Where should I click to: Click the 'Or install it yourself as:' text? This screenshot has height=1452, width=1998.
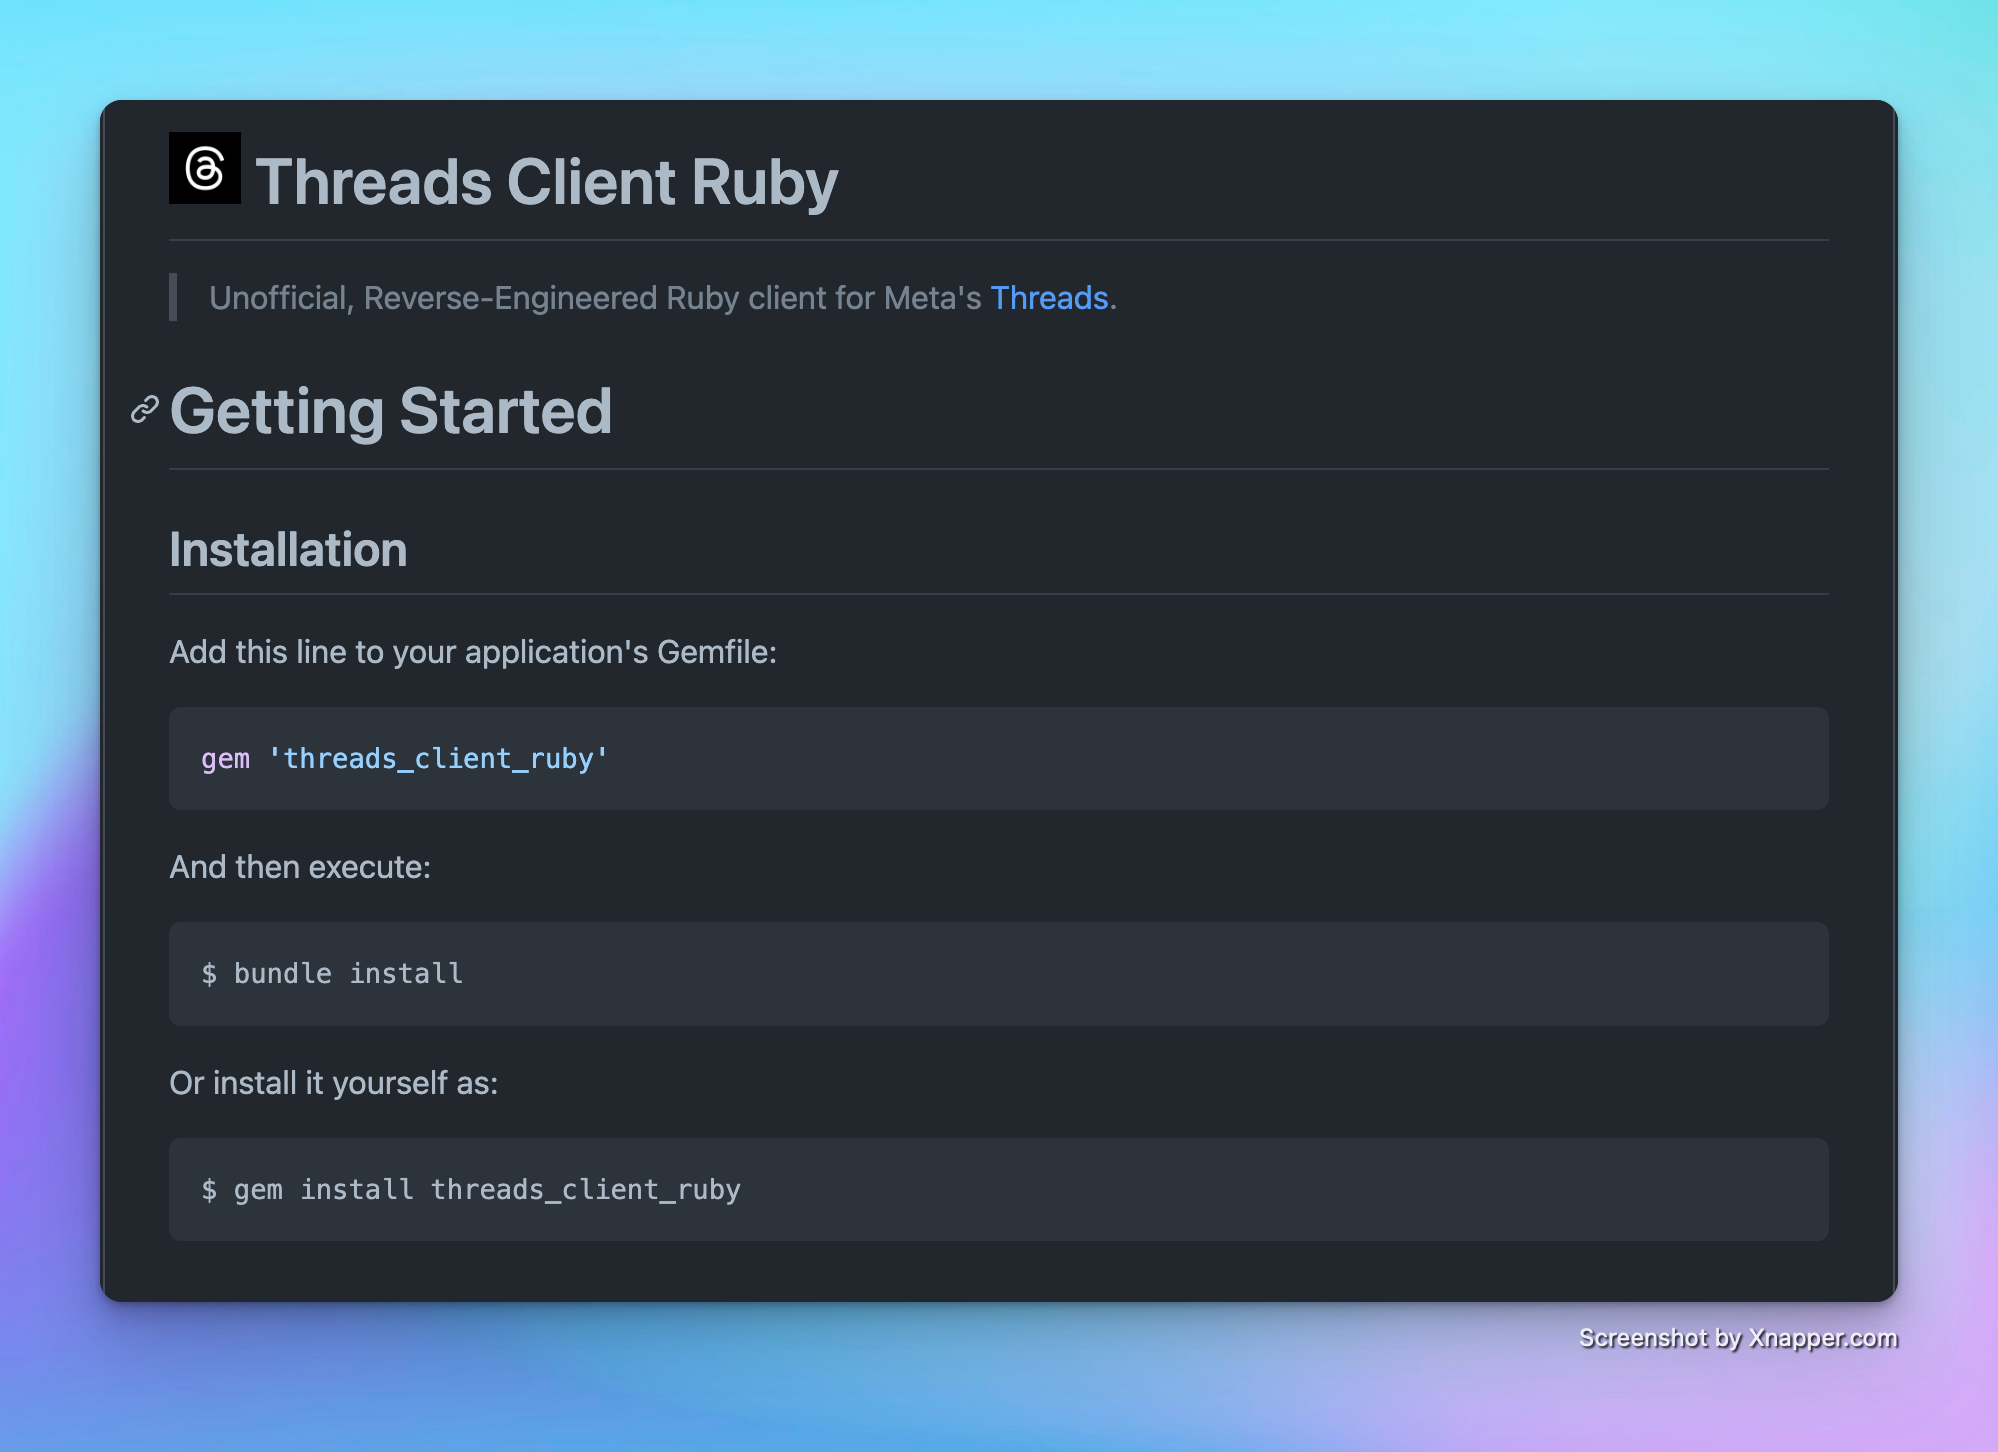pyautogui.click(x=334, y=1083)
